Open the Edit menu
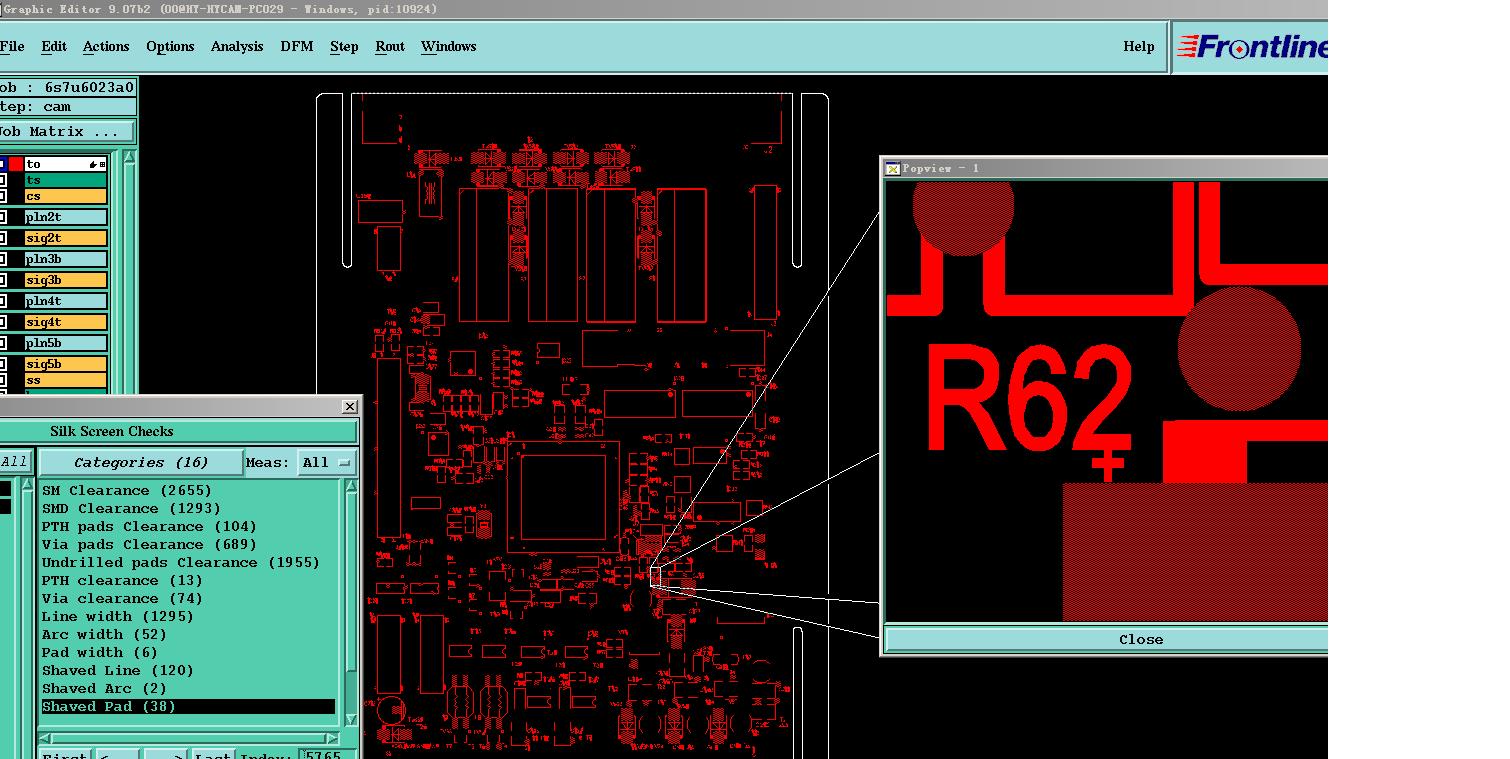1510x759 pixels. click(54, 46)
